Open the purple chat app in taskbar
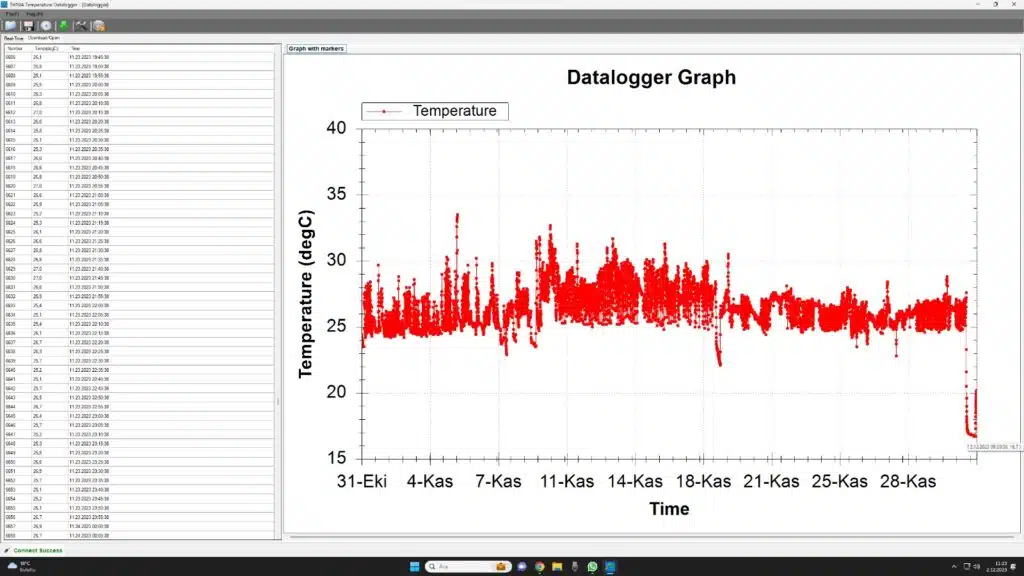Image resolution: width=1024 pixels, height=576 pixels. (x=522, y=566)
